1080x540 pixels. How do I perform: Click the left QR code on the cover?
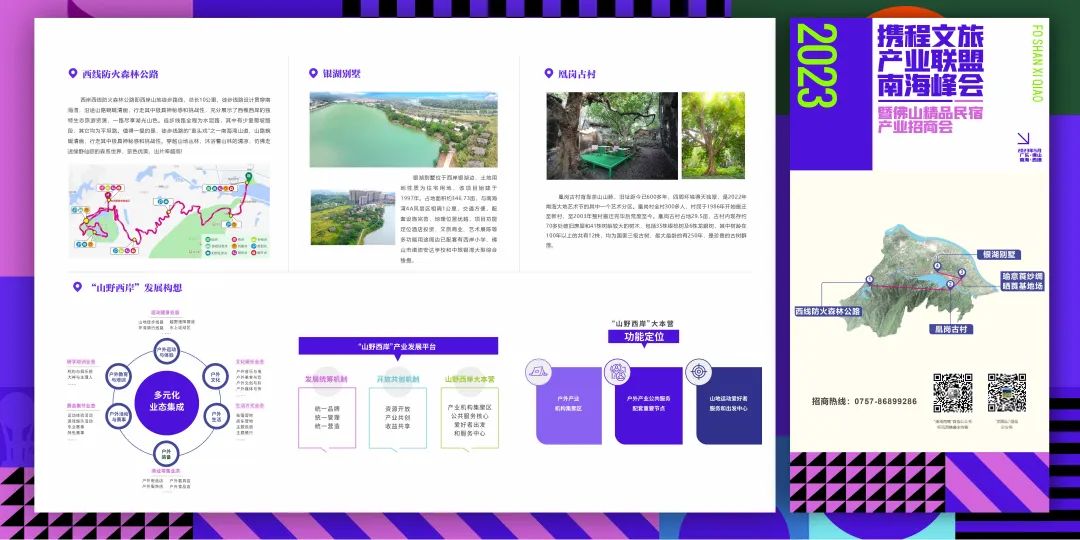[x=952, y=393]
